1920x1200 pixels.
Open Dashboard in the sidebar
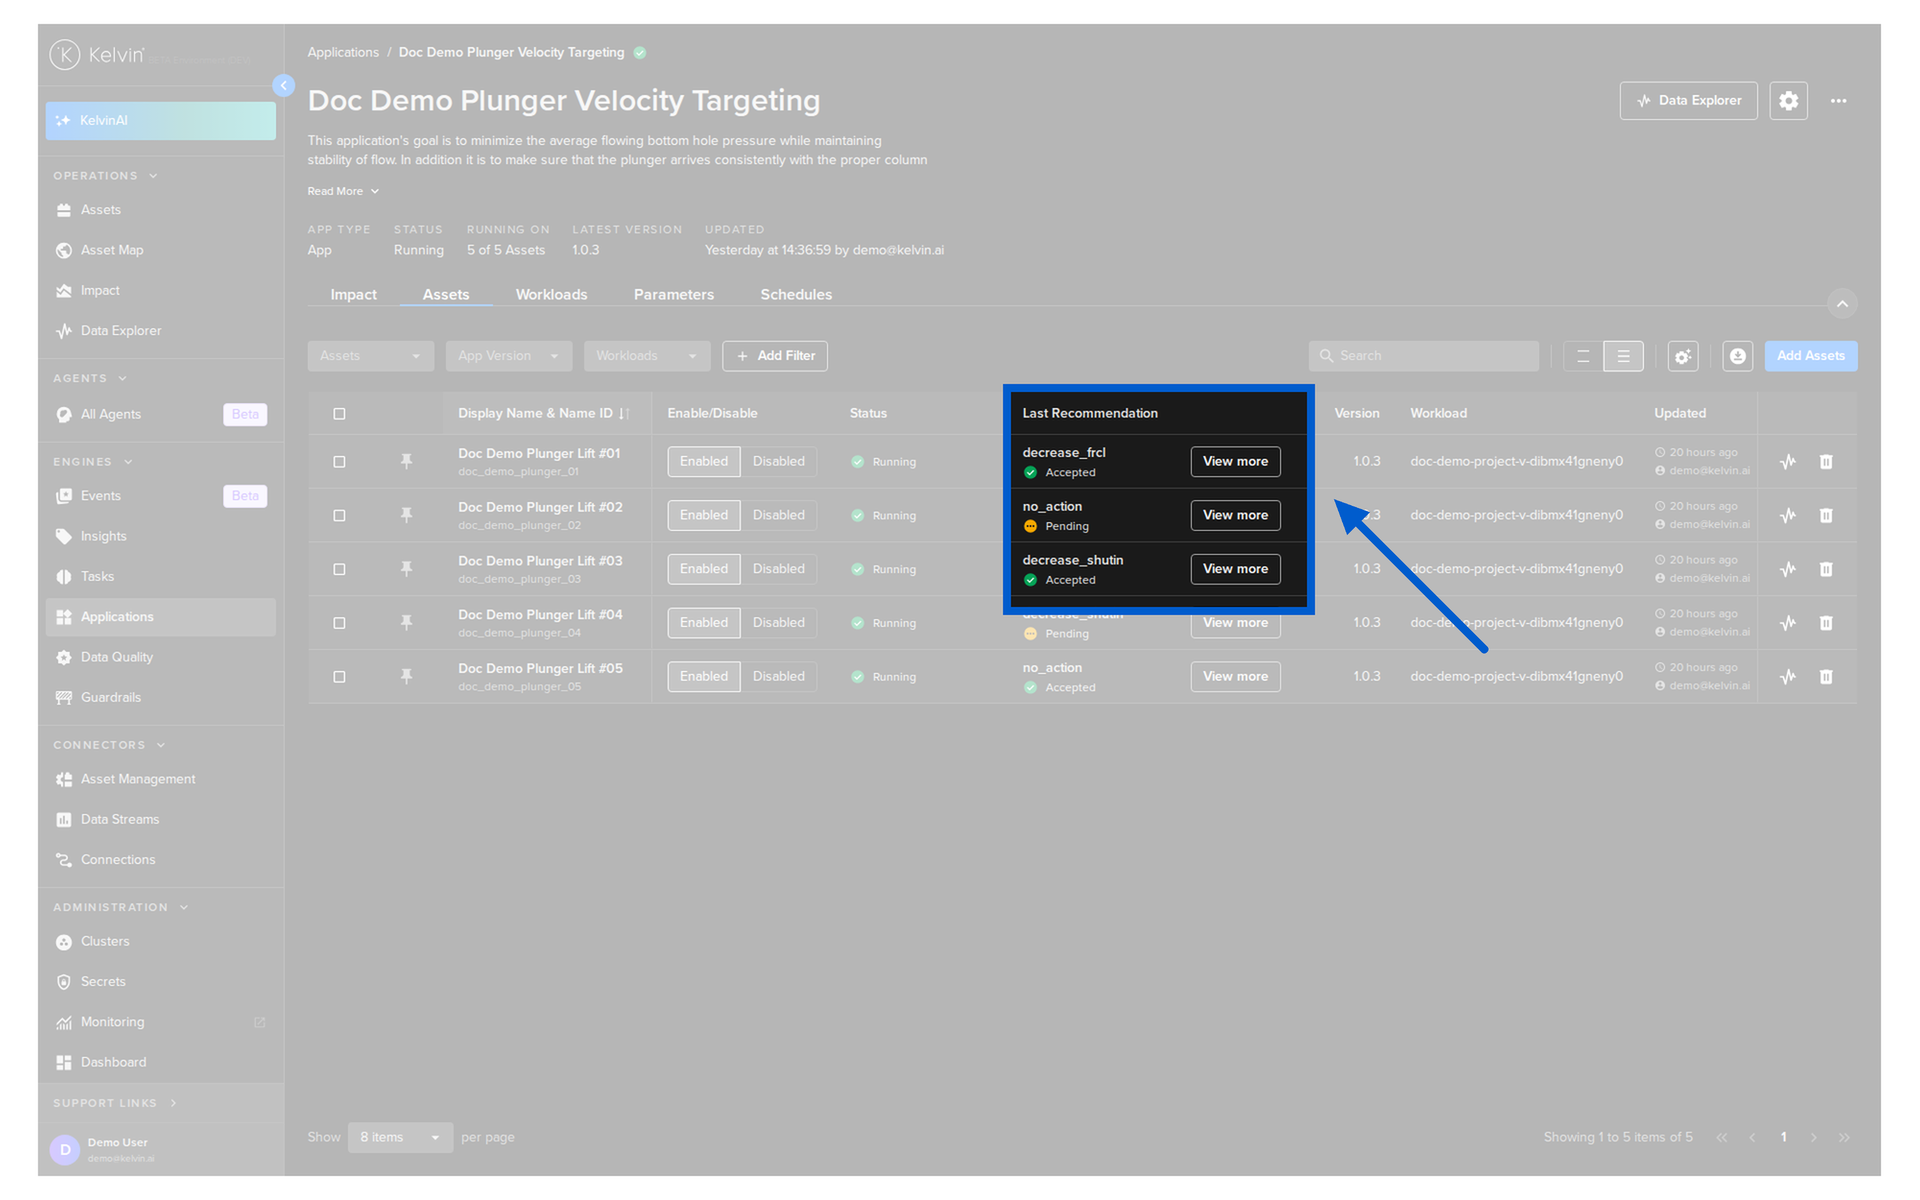coord(160,1063)
